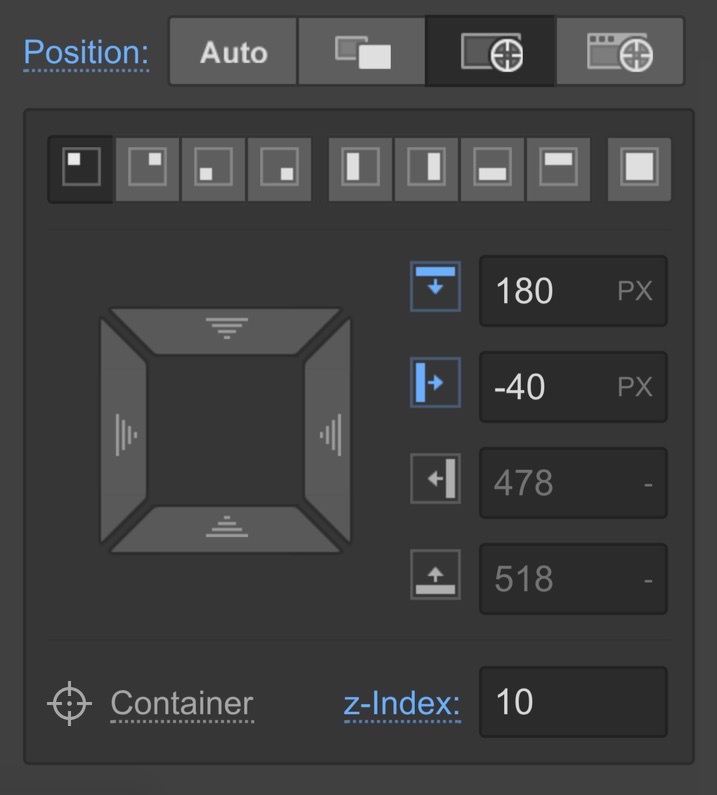The image size is (717, 795).
Task: Toggle the right offset icon
Action: pos(435,479)
